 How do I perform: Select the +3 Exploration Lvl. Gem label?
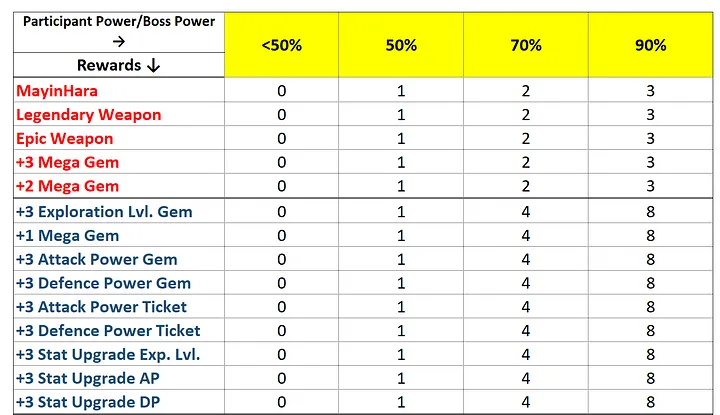pos(104,212)
